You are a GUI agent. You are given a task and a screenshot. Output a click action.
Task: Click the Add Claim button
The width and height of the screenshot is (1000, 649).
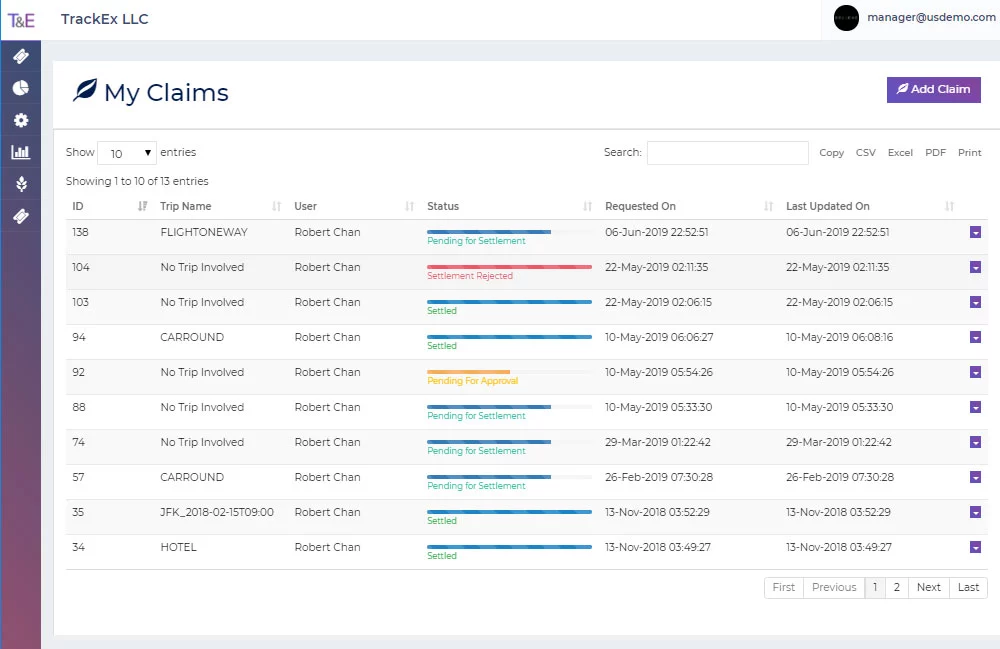pyautogui.click(x=934, y=90)
